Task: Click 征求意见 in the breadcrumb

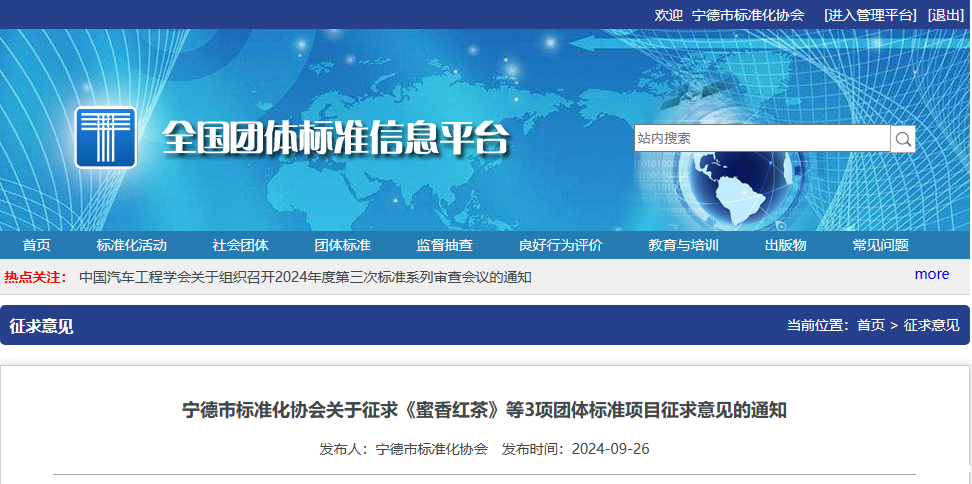Action: pyautogui.click(x=931, y=325)
